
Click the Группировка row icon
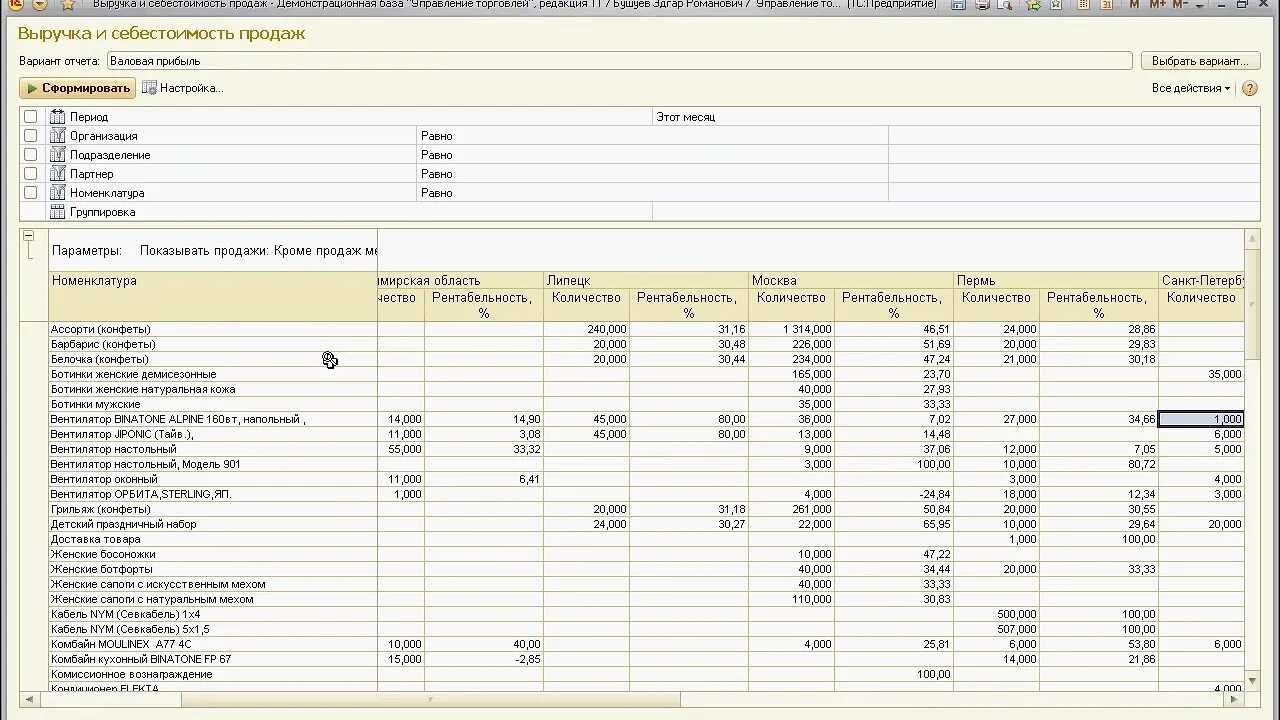pyautogui.click(x=57, y=212)
